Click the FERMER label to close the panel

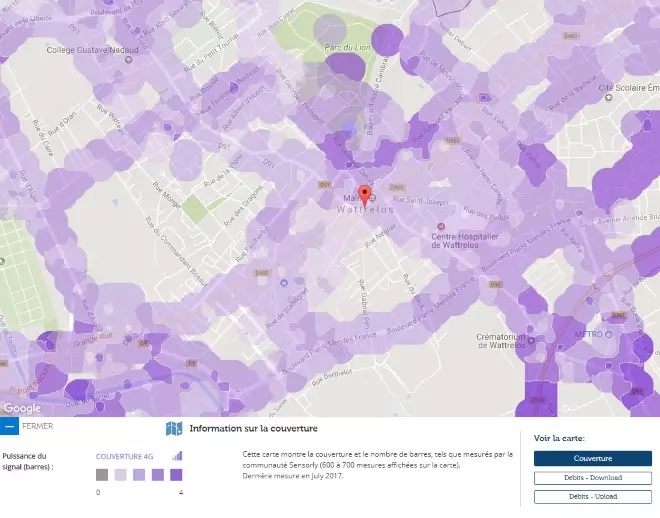click(x=37, y=426)
